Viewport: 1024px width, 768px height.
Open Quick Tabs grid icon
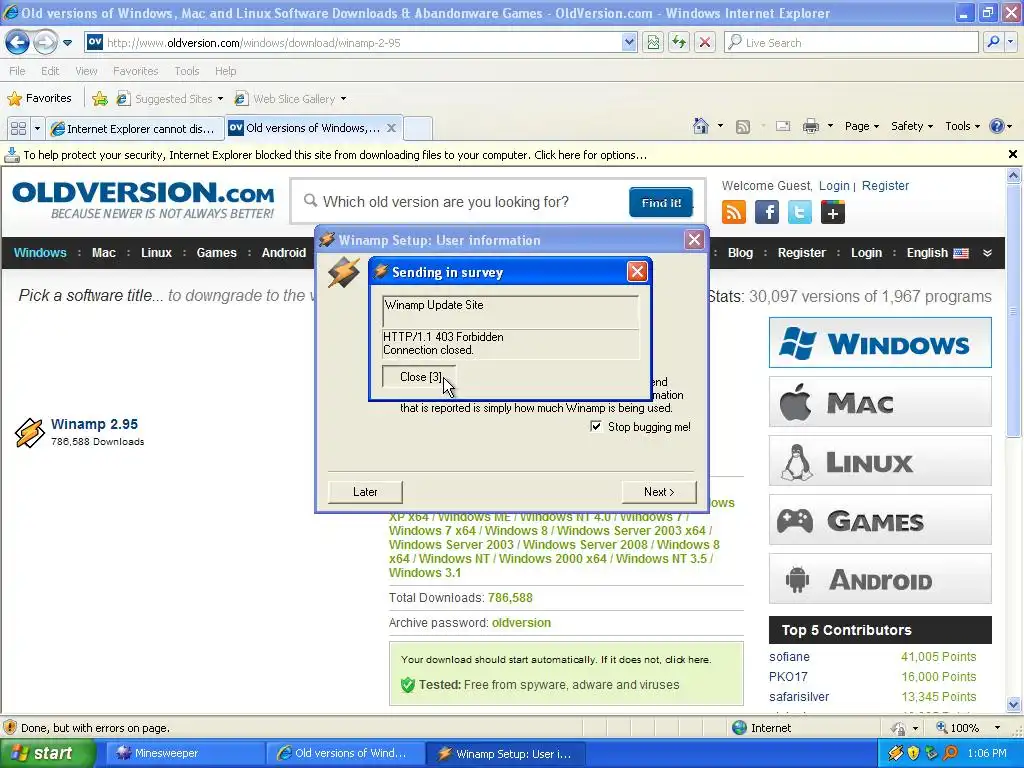click(x=18, y=128)
